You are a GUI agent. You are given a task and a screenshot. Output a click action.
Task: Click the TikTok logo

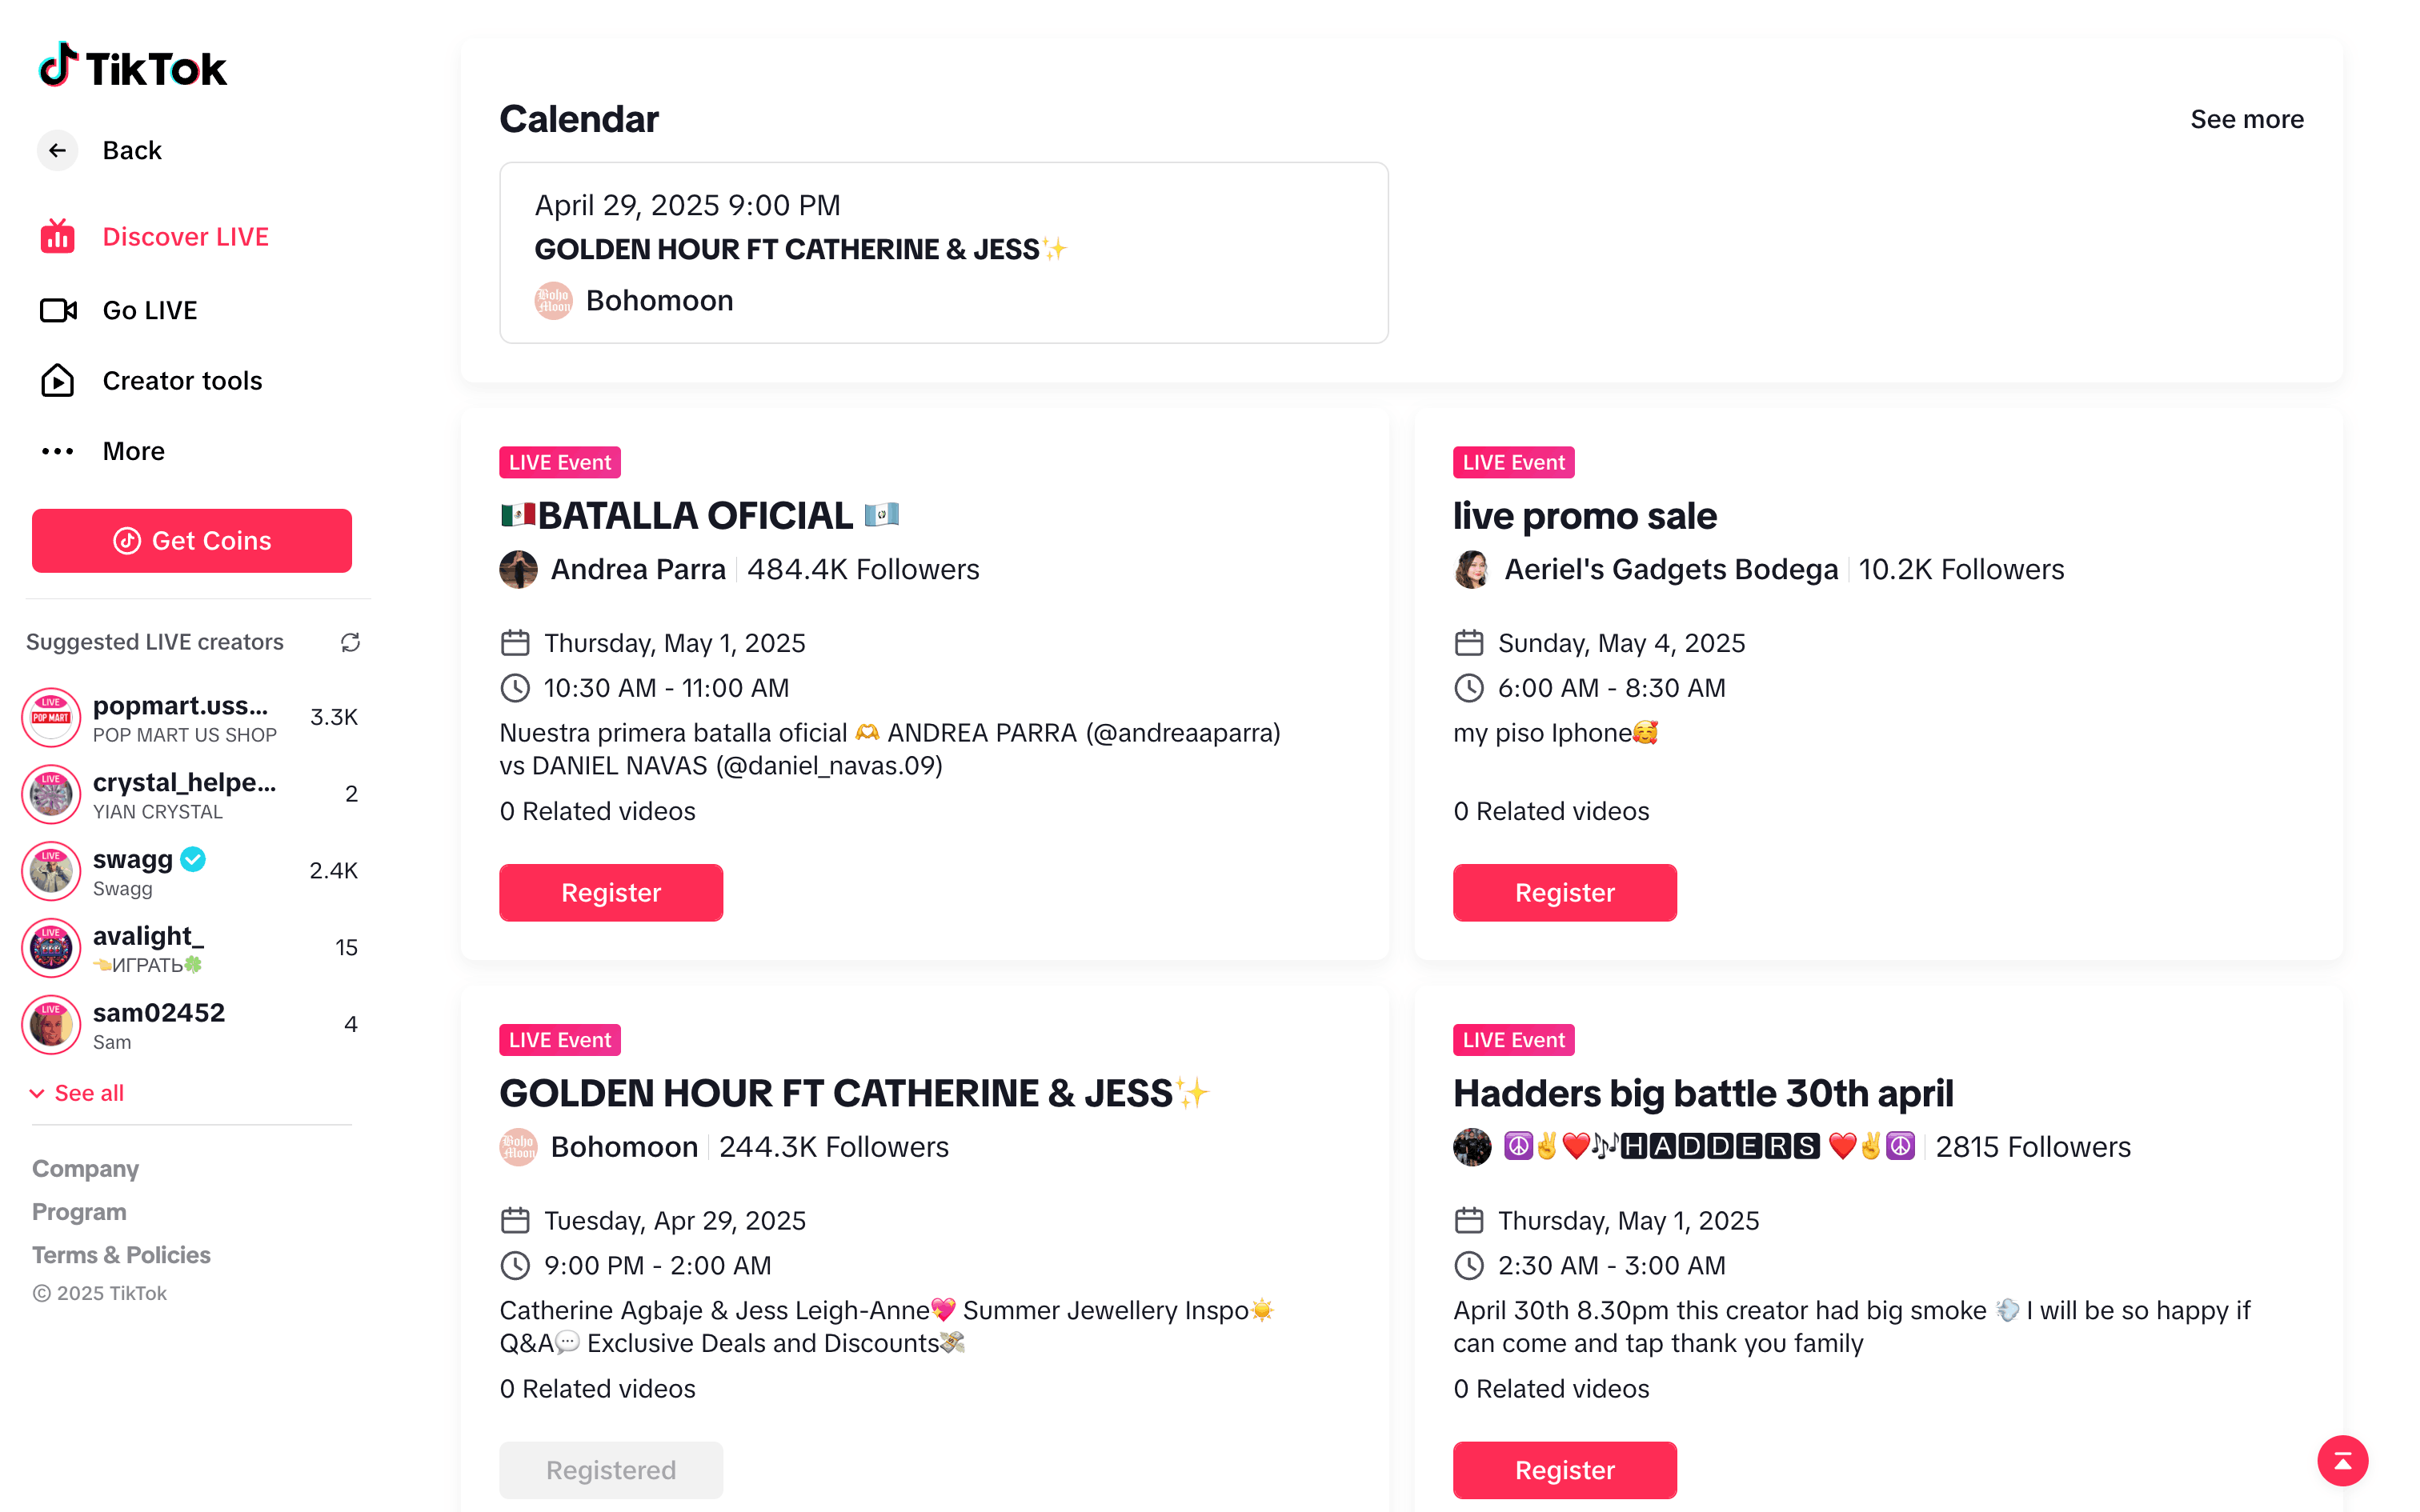pos(133,67)
